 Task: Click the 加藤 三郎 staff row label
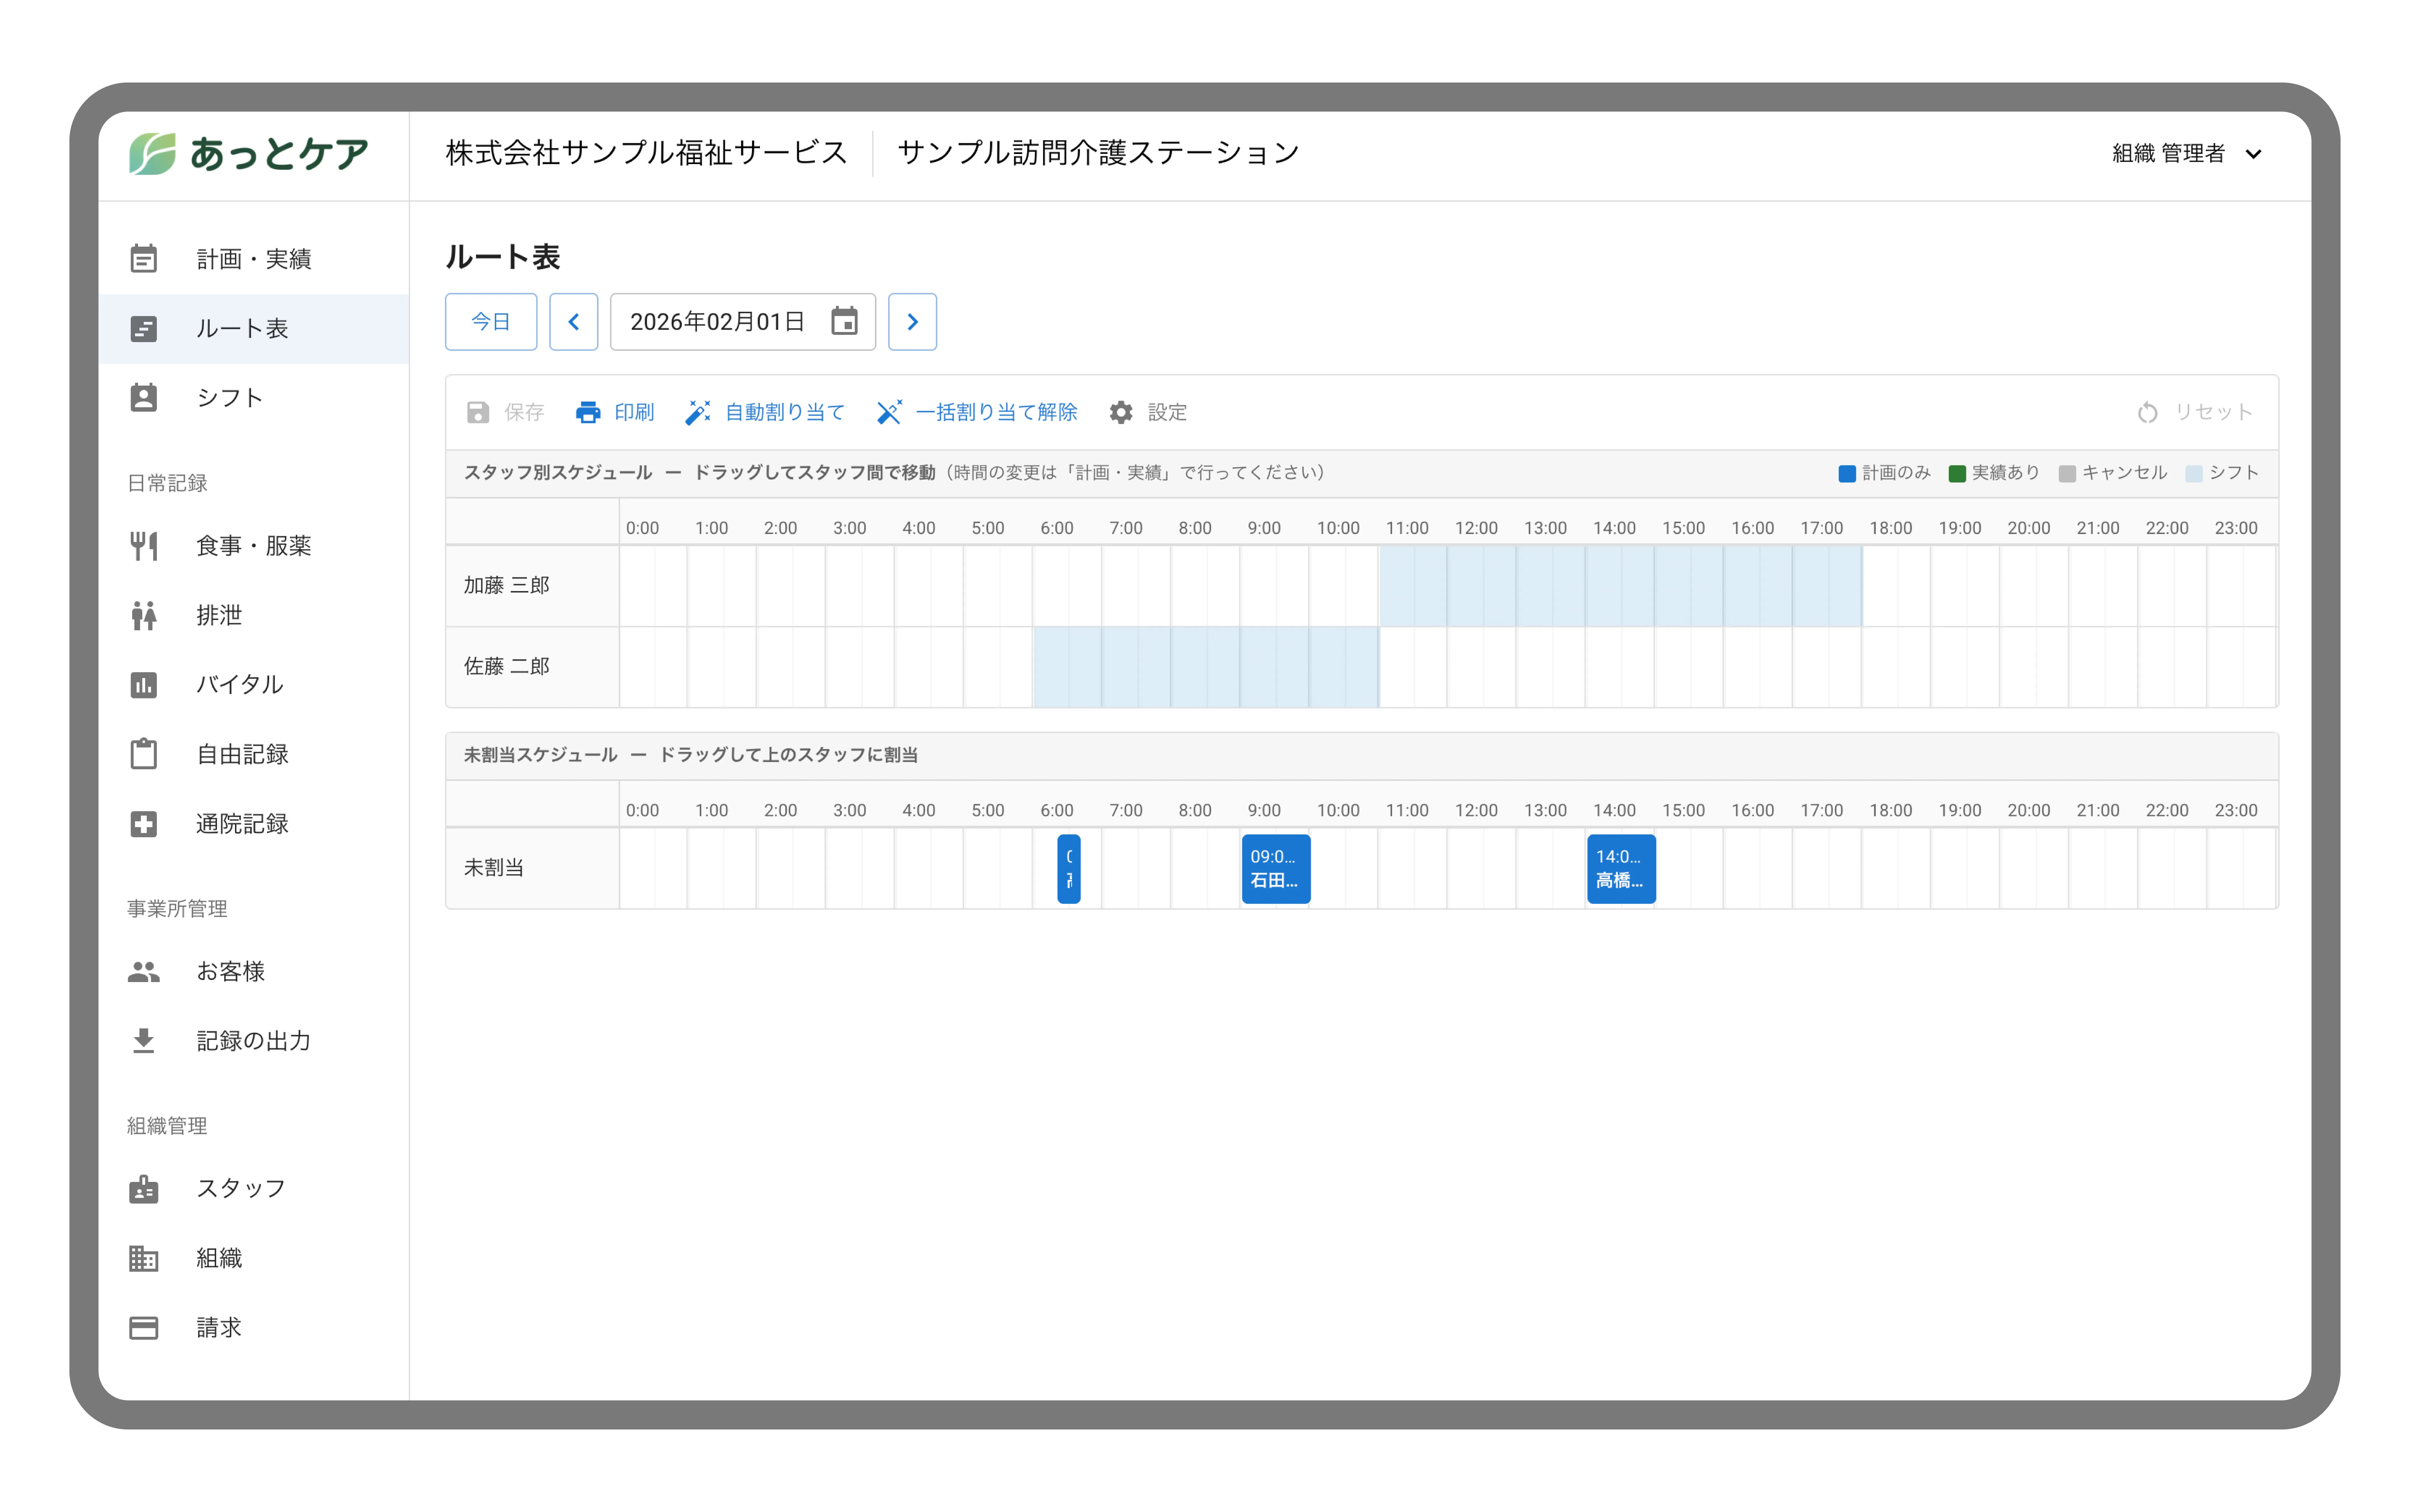coord(507,585)
